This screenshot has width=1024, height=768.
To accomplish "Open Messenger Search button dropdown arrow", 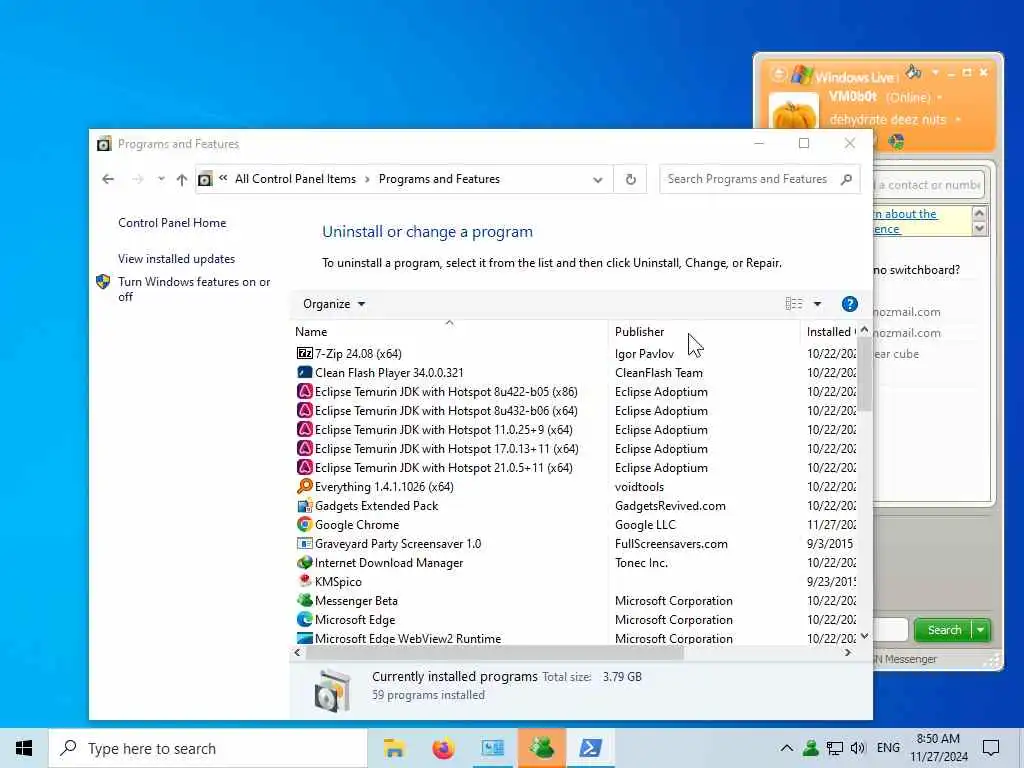I will coord(981,630).
